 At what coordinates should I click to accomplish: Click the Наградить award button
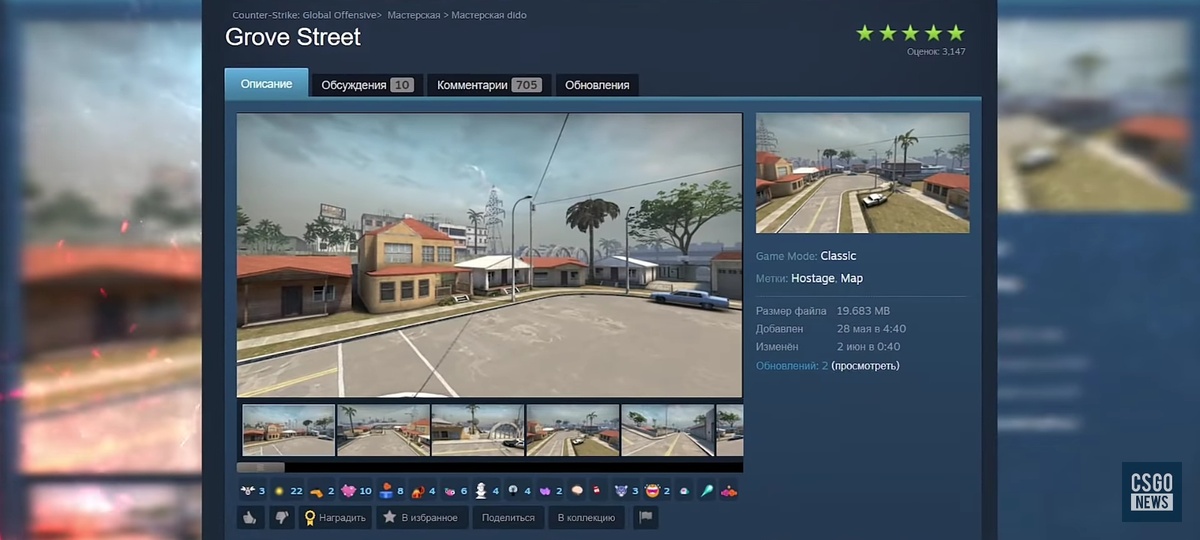click(335, 517)
